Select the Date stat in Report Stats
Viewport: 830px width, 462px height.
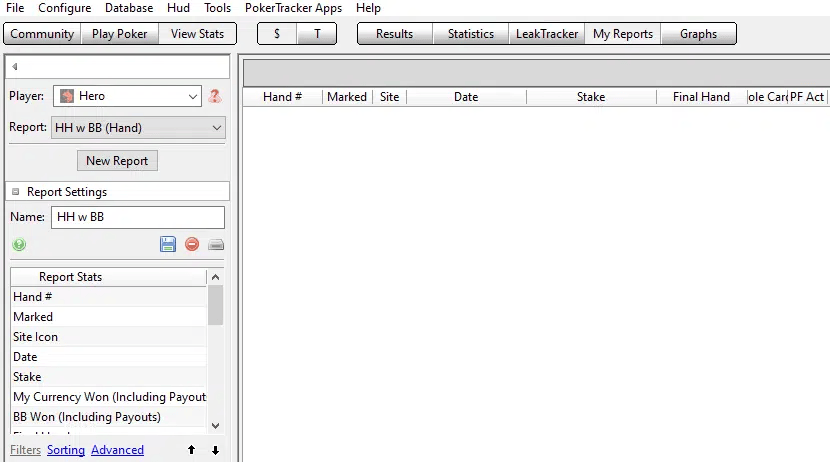pyautogui.click(x=109, y=357)
